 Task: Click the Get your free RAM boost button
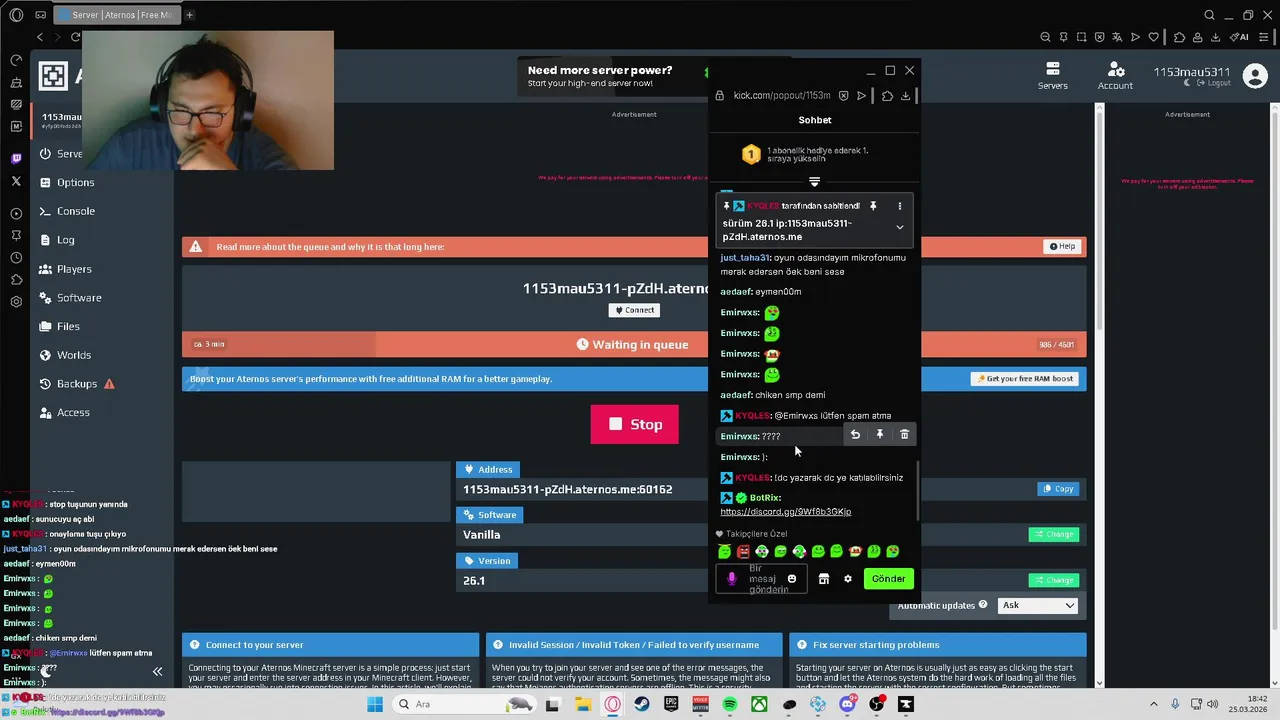pos(1025,379)
